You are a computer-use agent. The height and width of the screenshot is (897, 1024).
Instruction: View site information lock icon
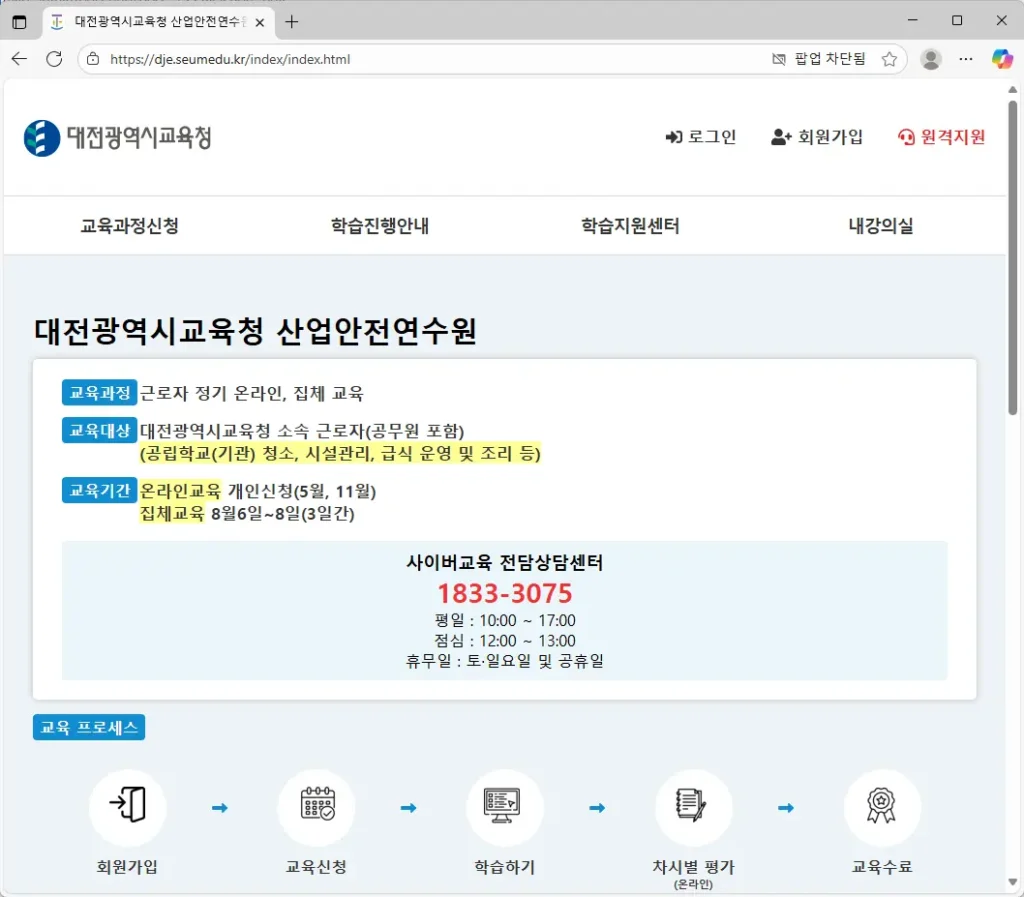pos(93,59)
